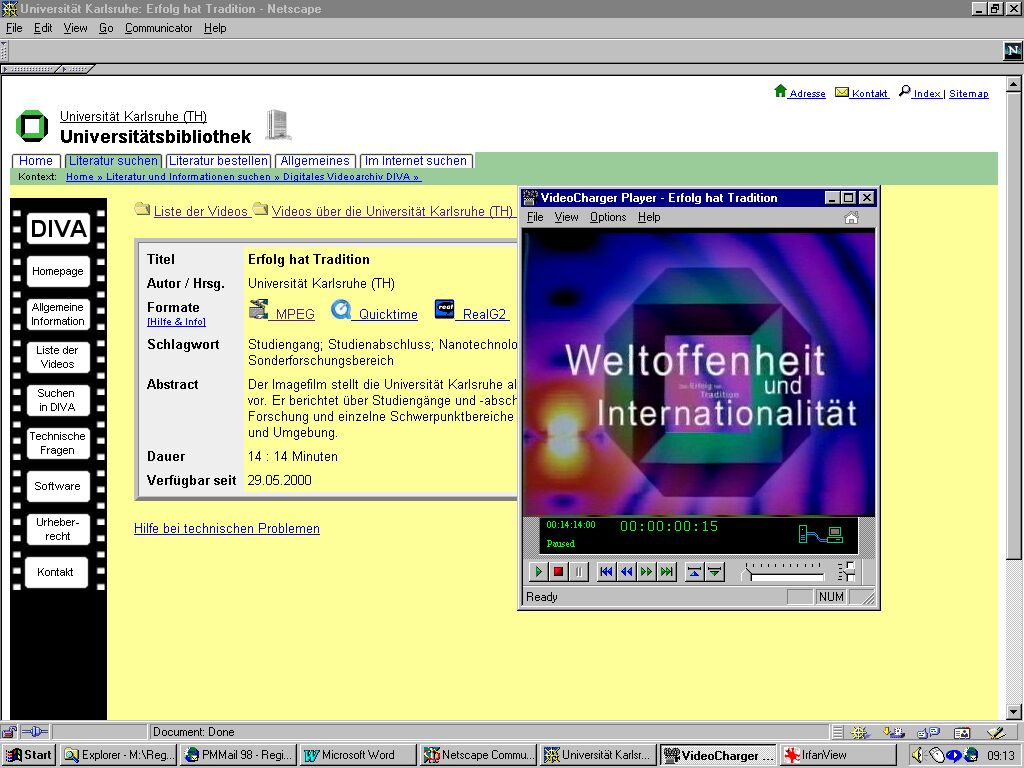This screenshot has width=1024, height=768.
Task: Click the home icon in the VideoCharger menu bar
Action: pos(851,217)
